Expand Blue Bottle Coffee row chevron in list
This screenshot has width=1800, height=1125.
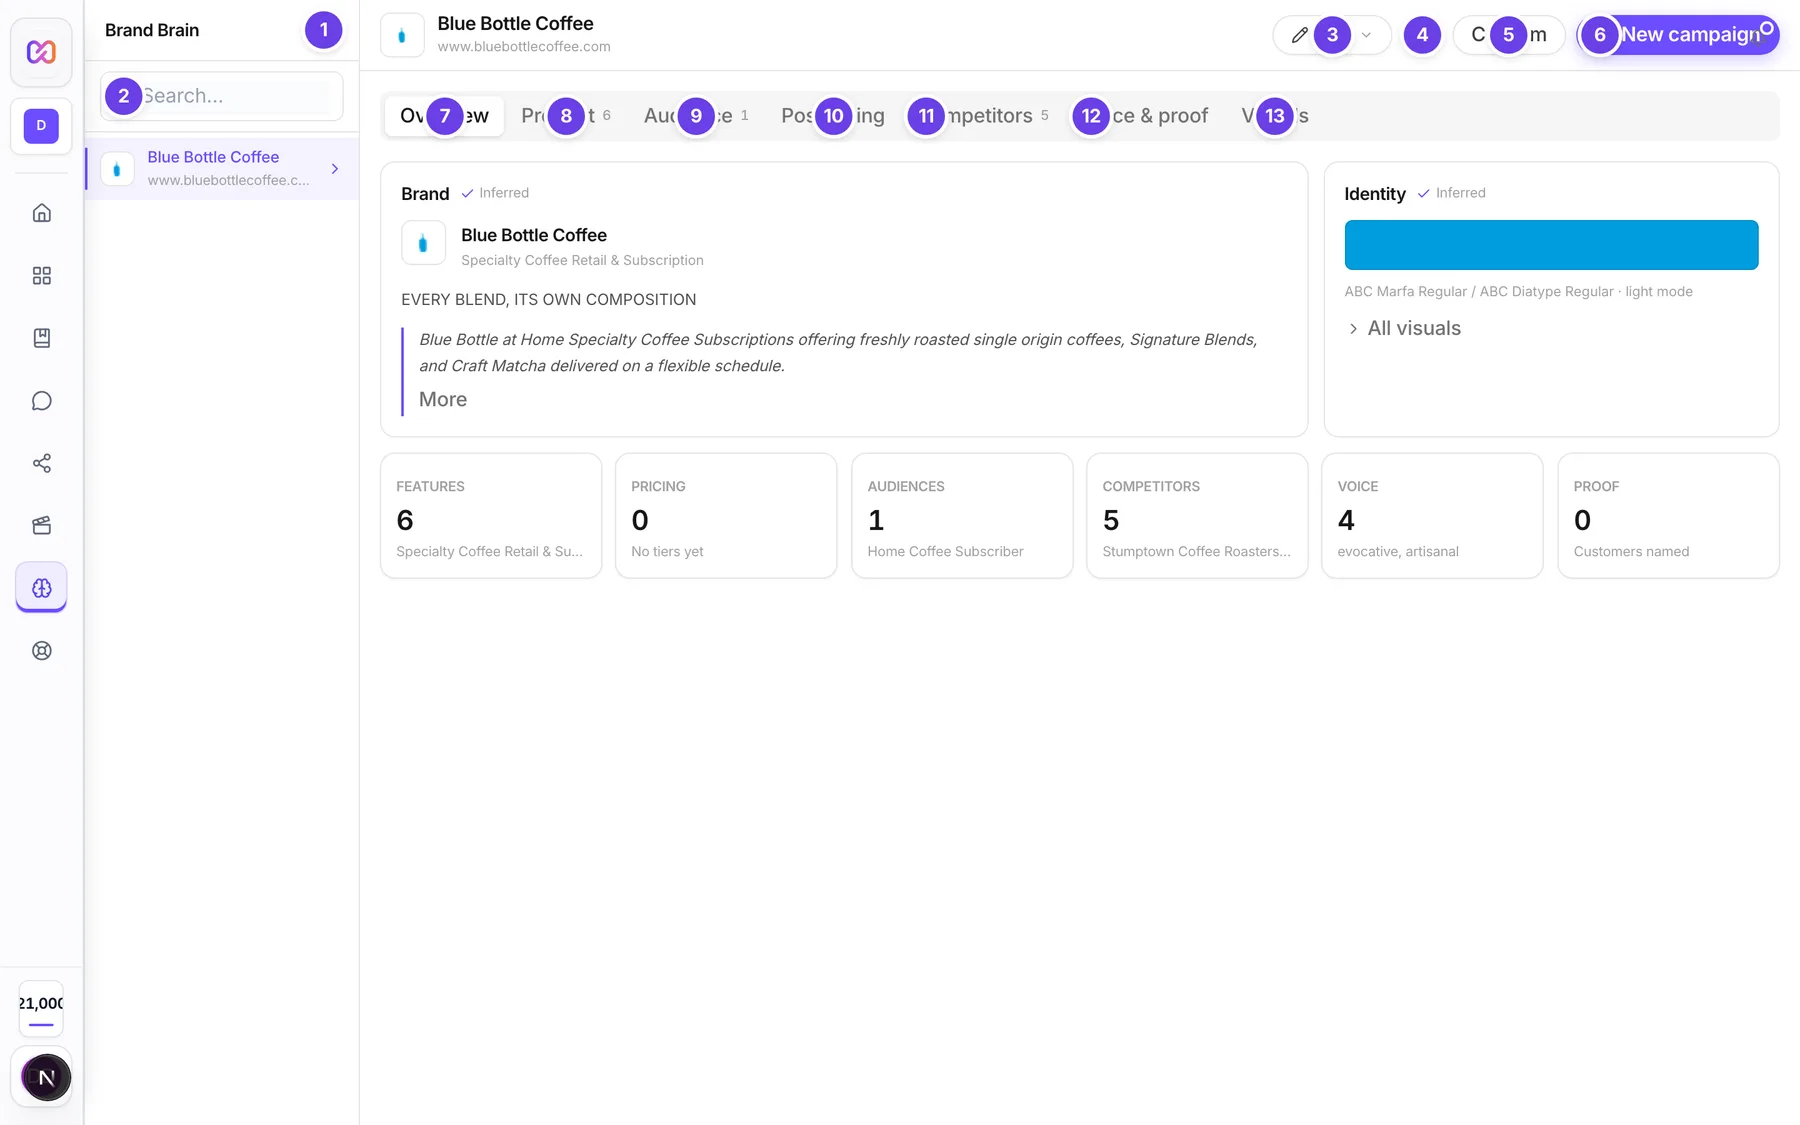(335, 169)
